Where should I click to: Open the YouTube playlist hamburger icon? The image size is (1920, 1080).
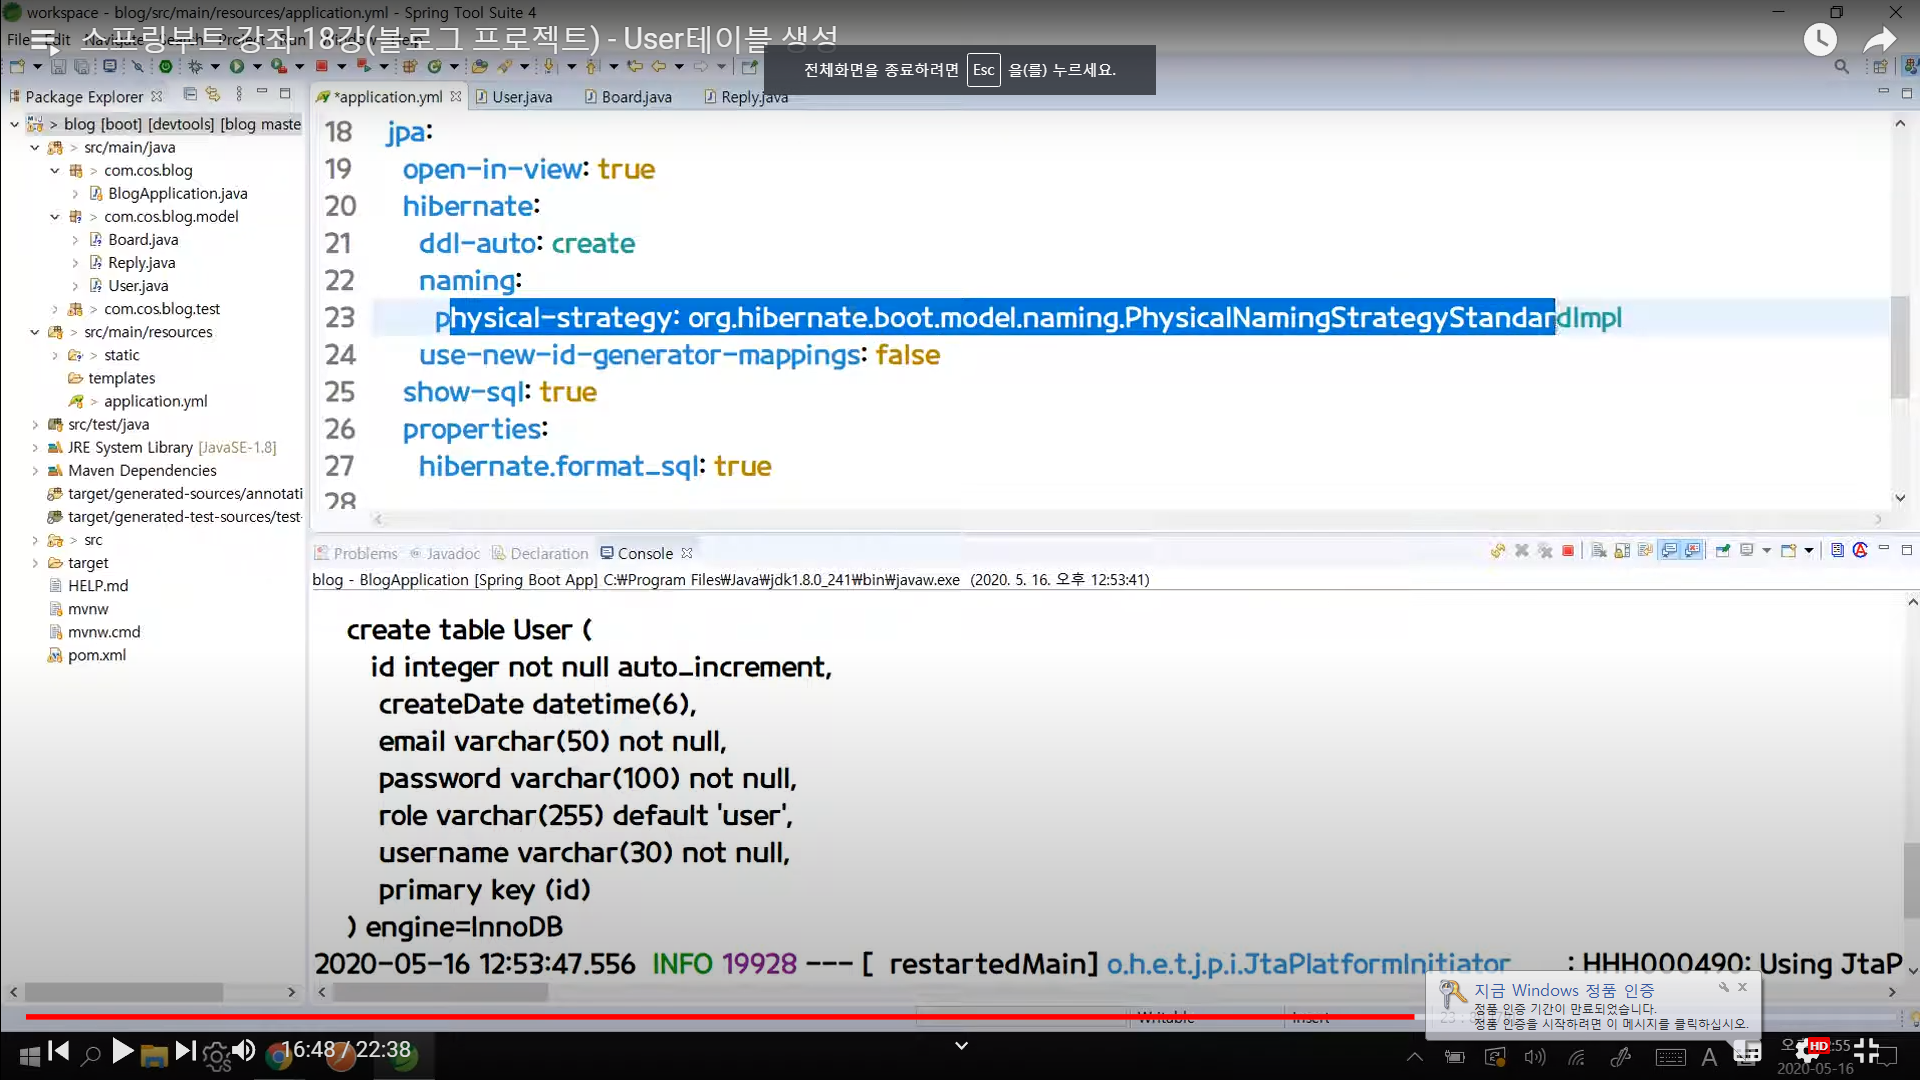(44, 40)
